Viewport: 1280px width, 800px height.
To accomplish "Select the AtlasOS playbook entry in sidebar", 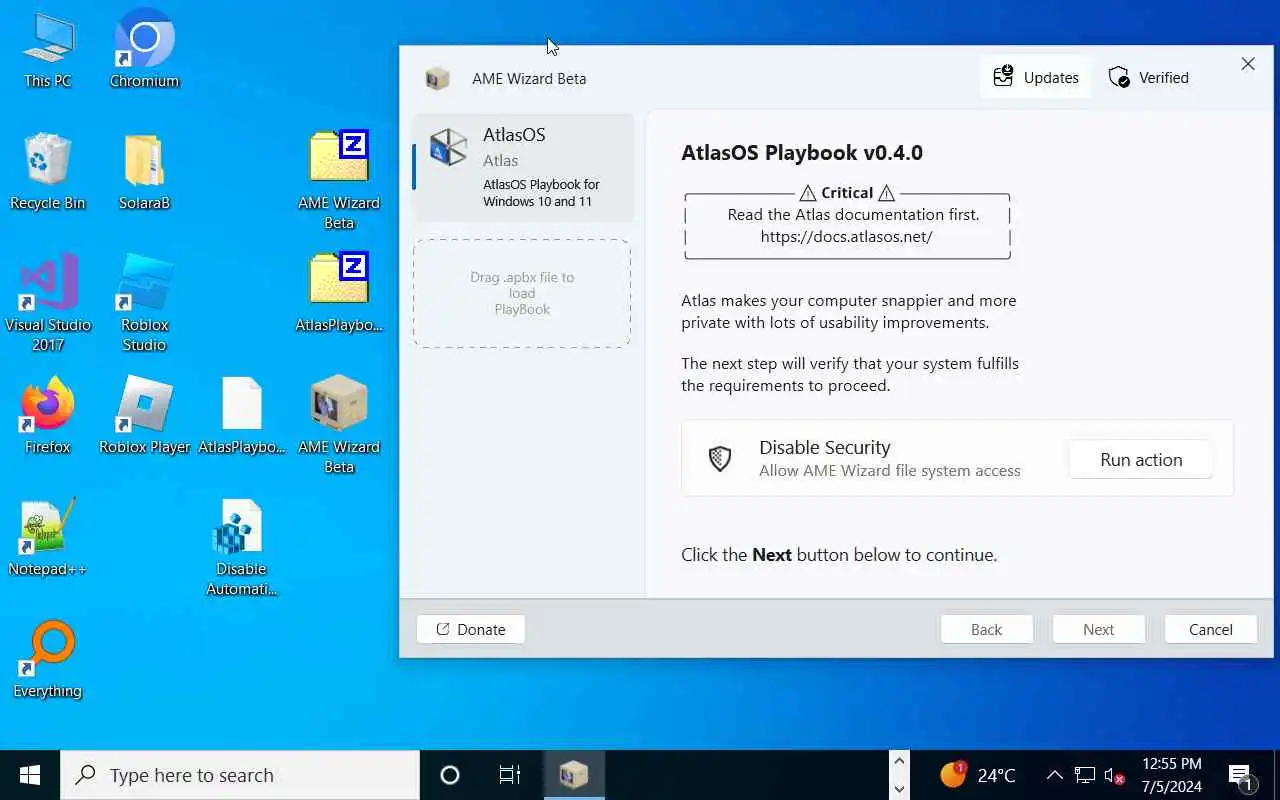I will click(523, 167).
